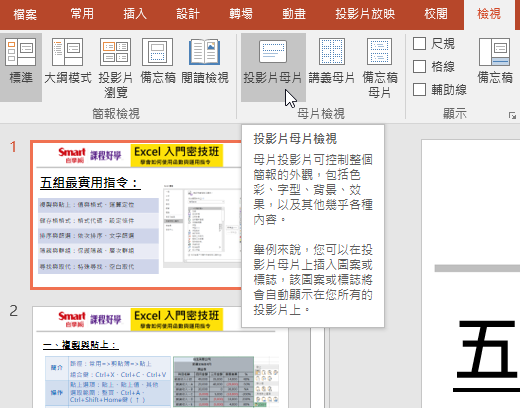This screenshot has height=408, width=520.
Task: Switch to the 插入 insert tab
Action: [135, 14]
